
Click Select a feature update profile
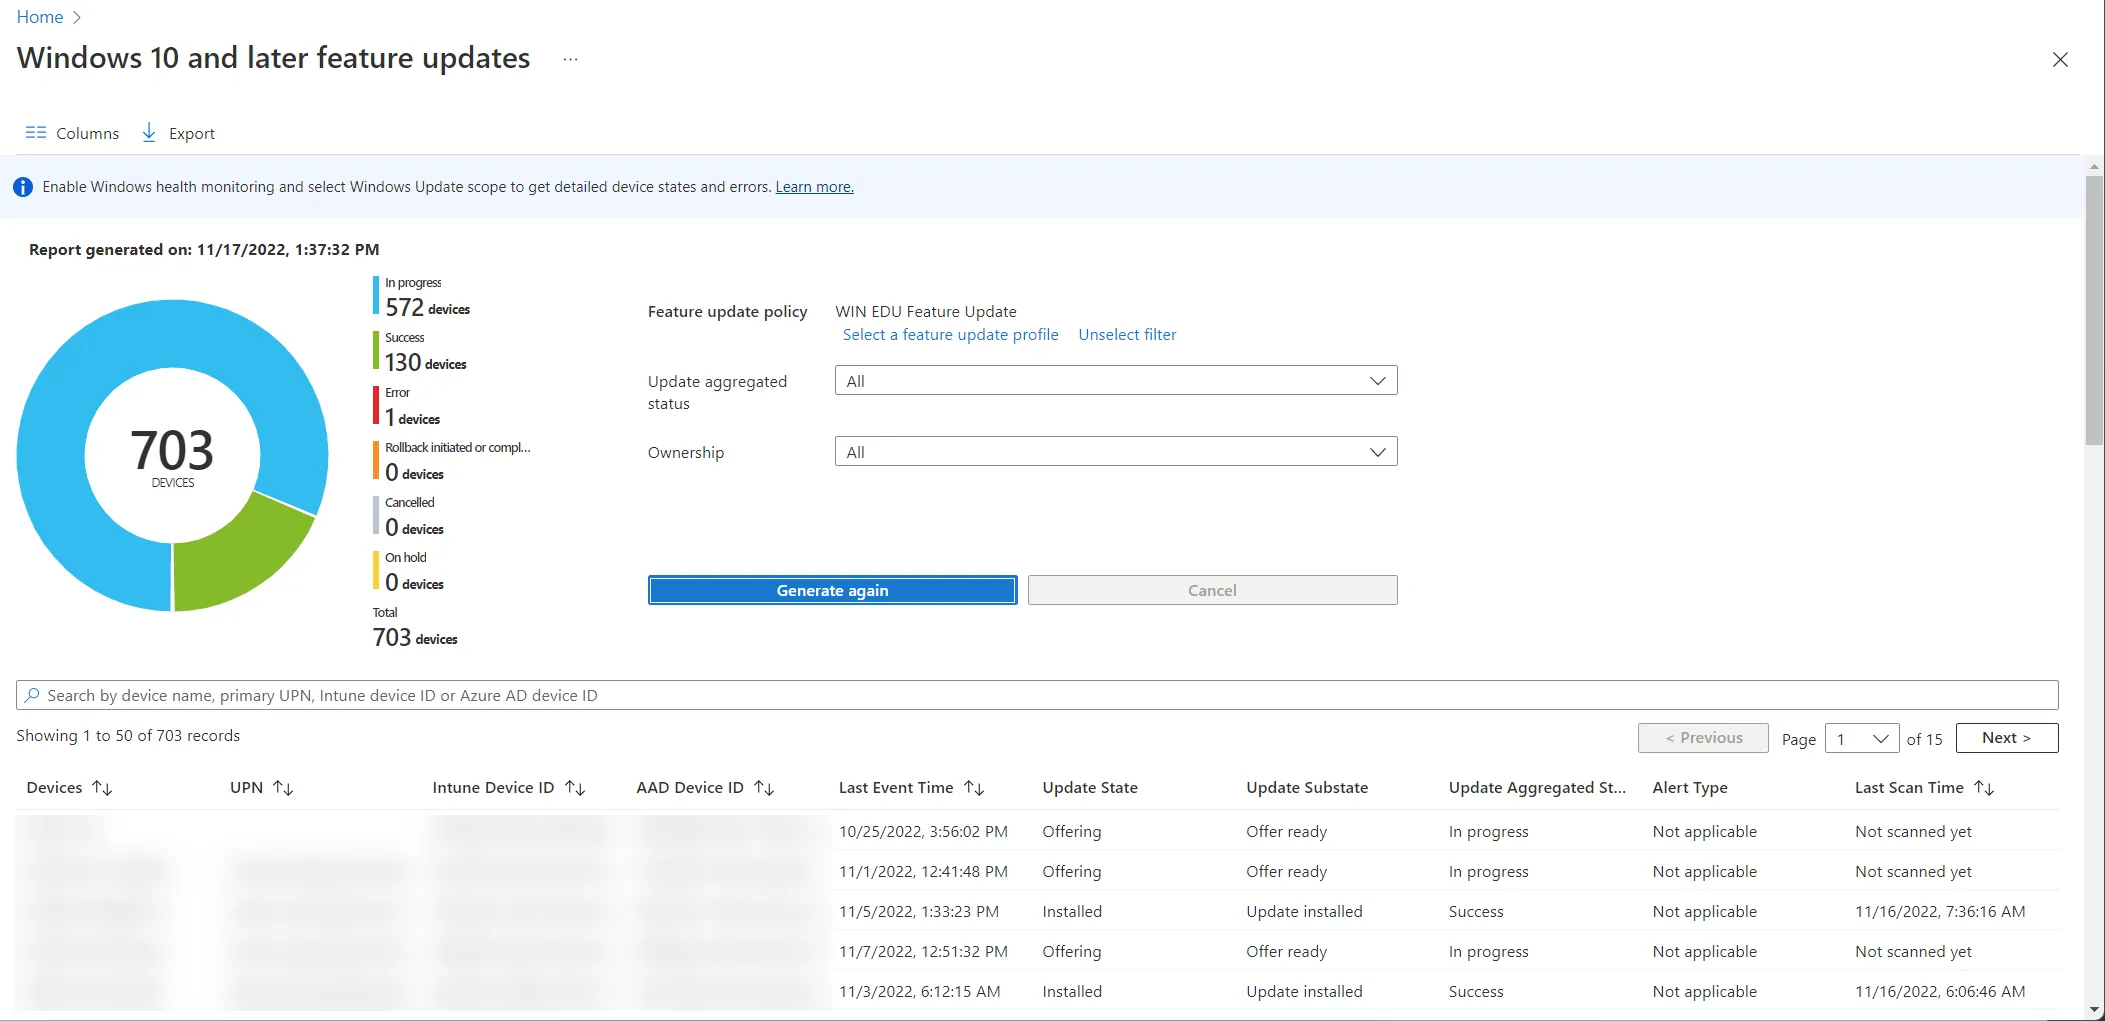950,335
